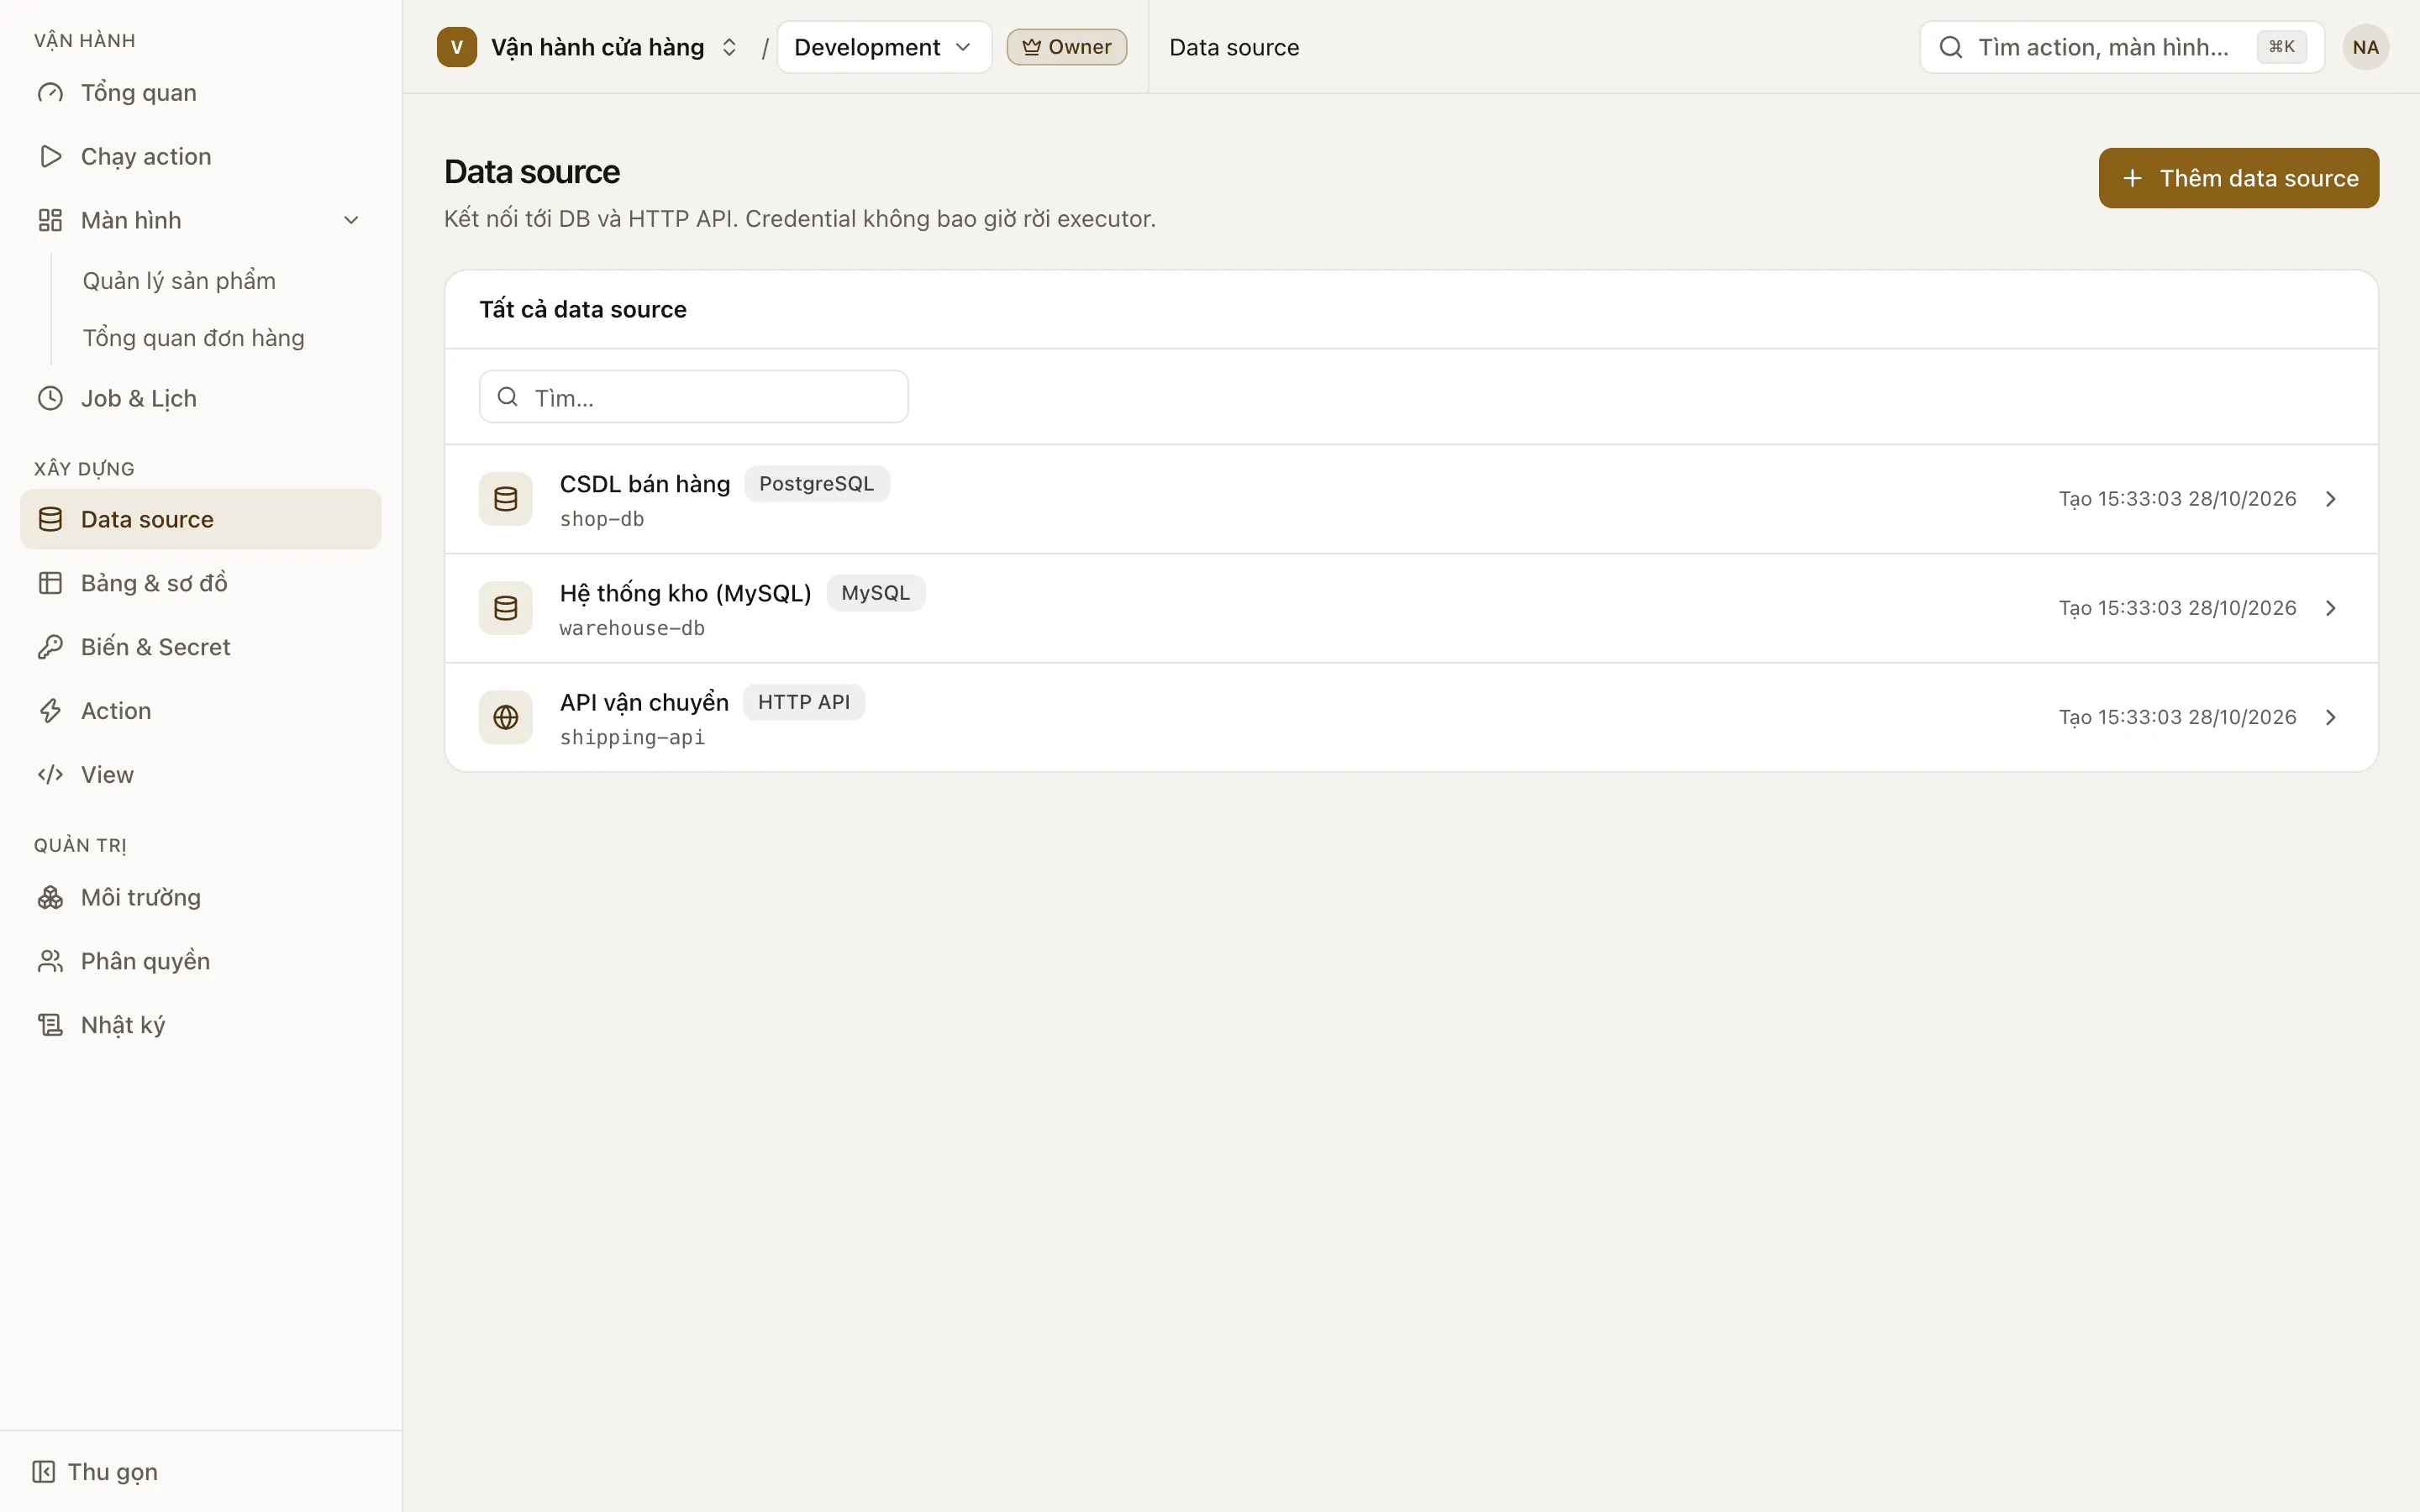
Task: Click the ⌘K shortcut hint
Action: (2282, 47)
